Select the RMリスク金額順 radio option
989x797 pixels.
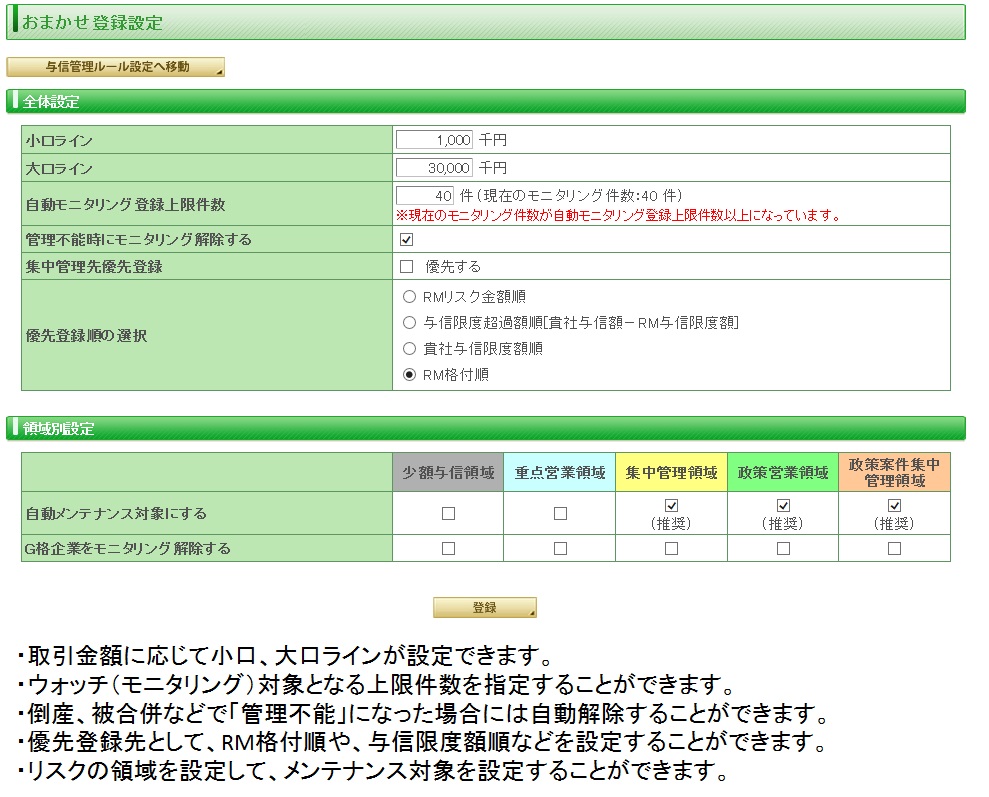pyautogui.click(x=409, y=296)
